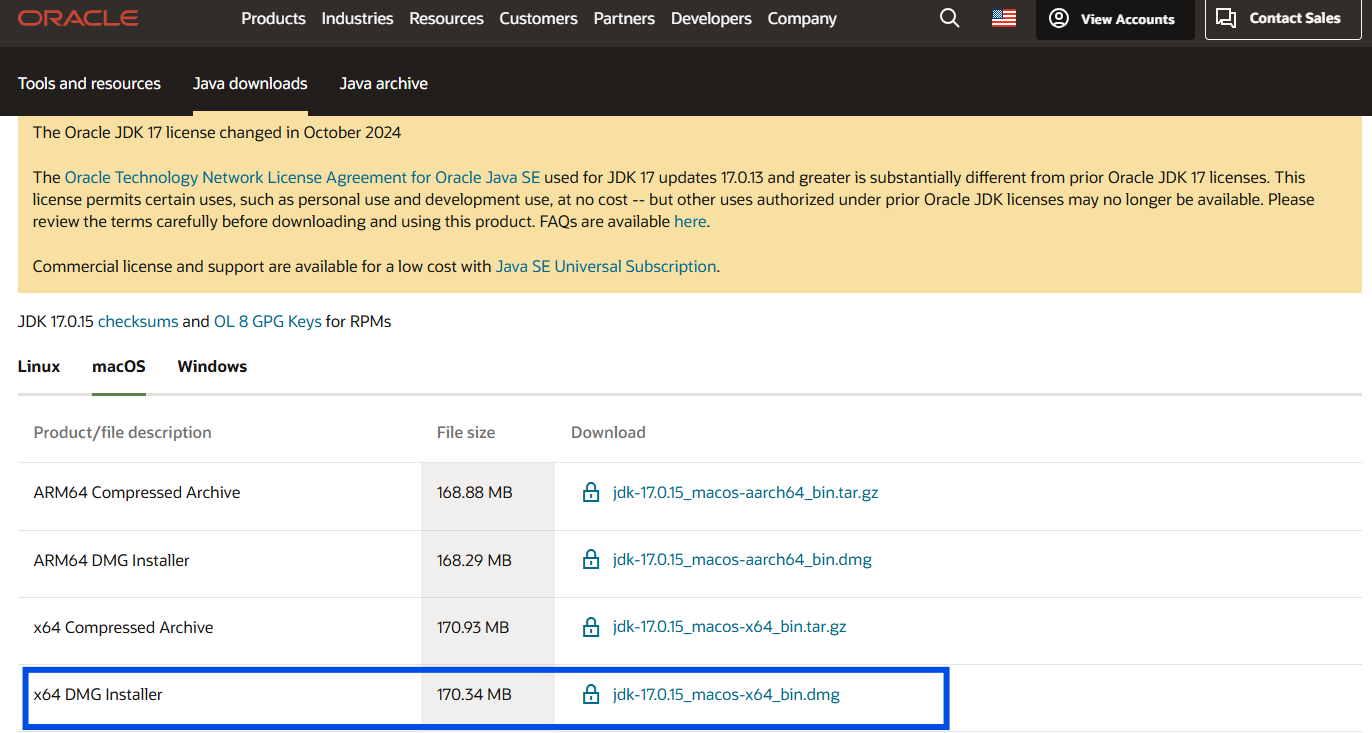Switch to the Windows tab

(212, 366)
